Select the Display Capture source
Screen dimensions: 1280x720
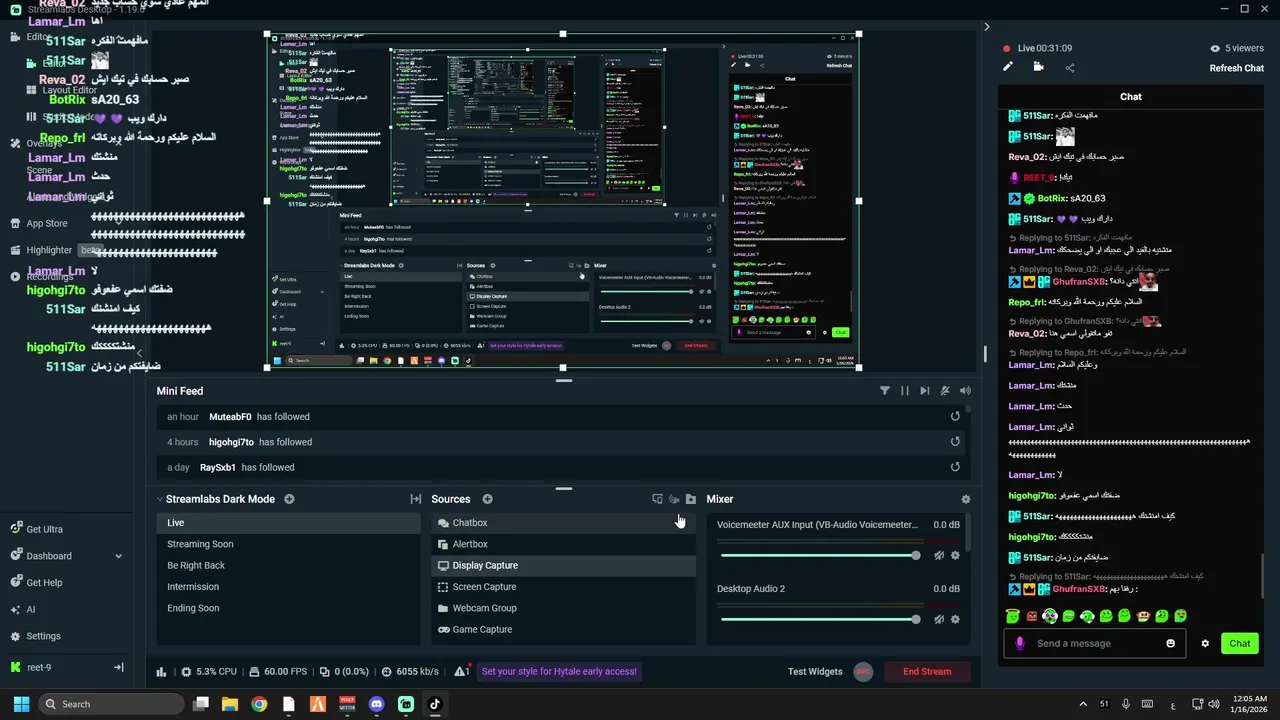click(564, 565)
